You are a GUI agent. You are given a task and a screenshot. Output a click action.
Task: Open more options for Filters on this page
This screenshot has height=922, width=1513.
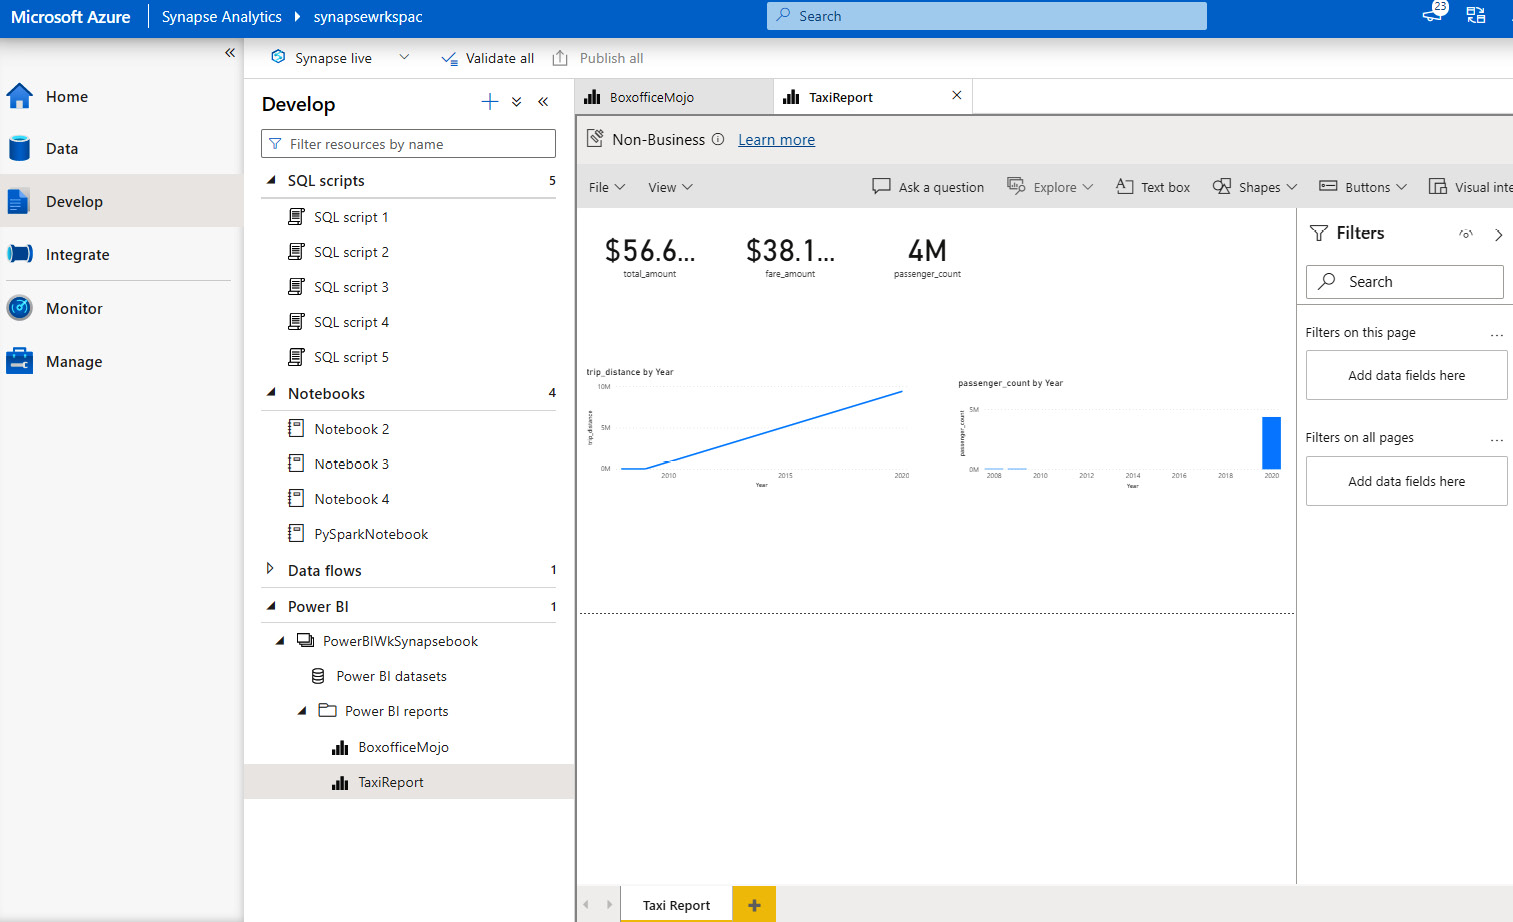(x=1497, y=335)
